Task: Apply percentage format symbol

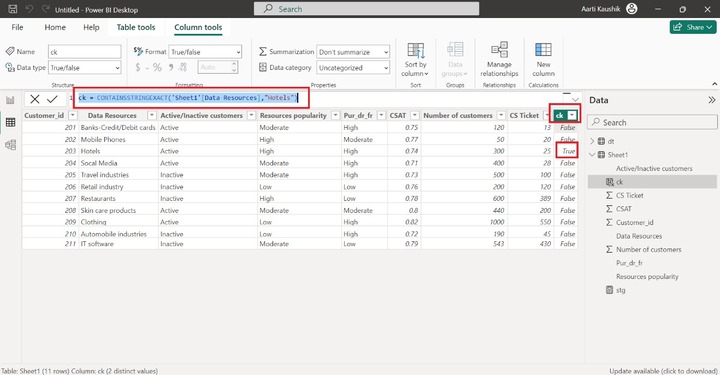Action: (x=157, y=67)
